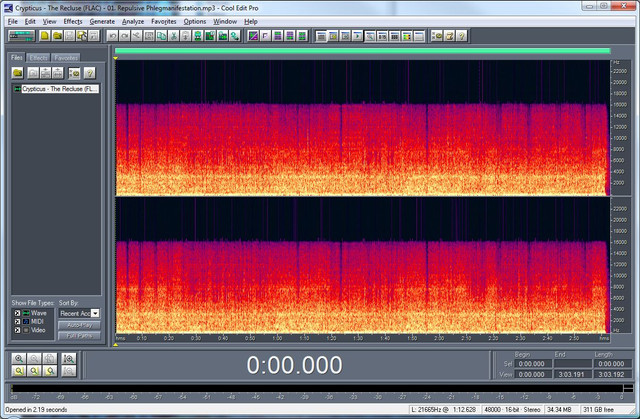Image resolution: width=640 pixels, height=419 pixels.
Task: Select the Files tab
Action: [x=17, y=58]
